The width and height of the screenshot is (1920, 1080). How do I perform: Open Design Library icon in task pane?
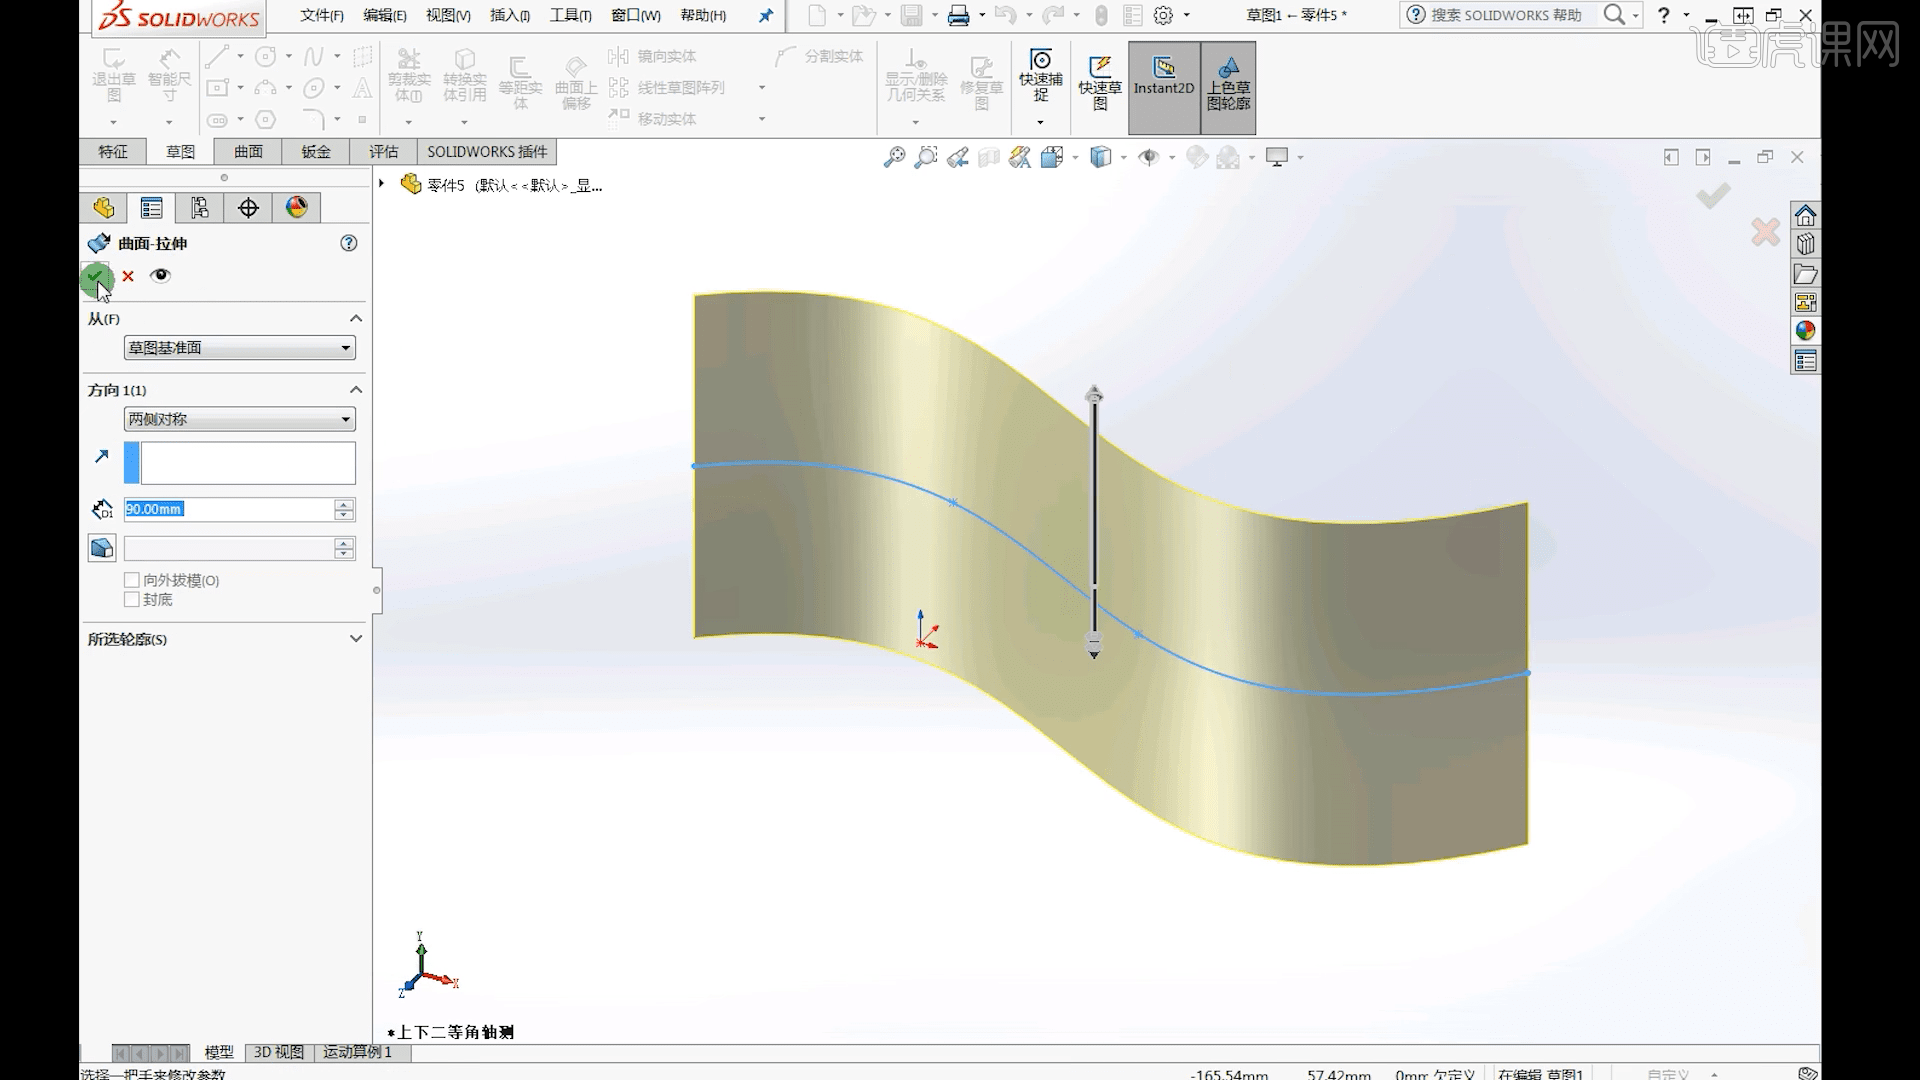pos(1805,244)
